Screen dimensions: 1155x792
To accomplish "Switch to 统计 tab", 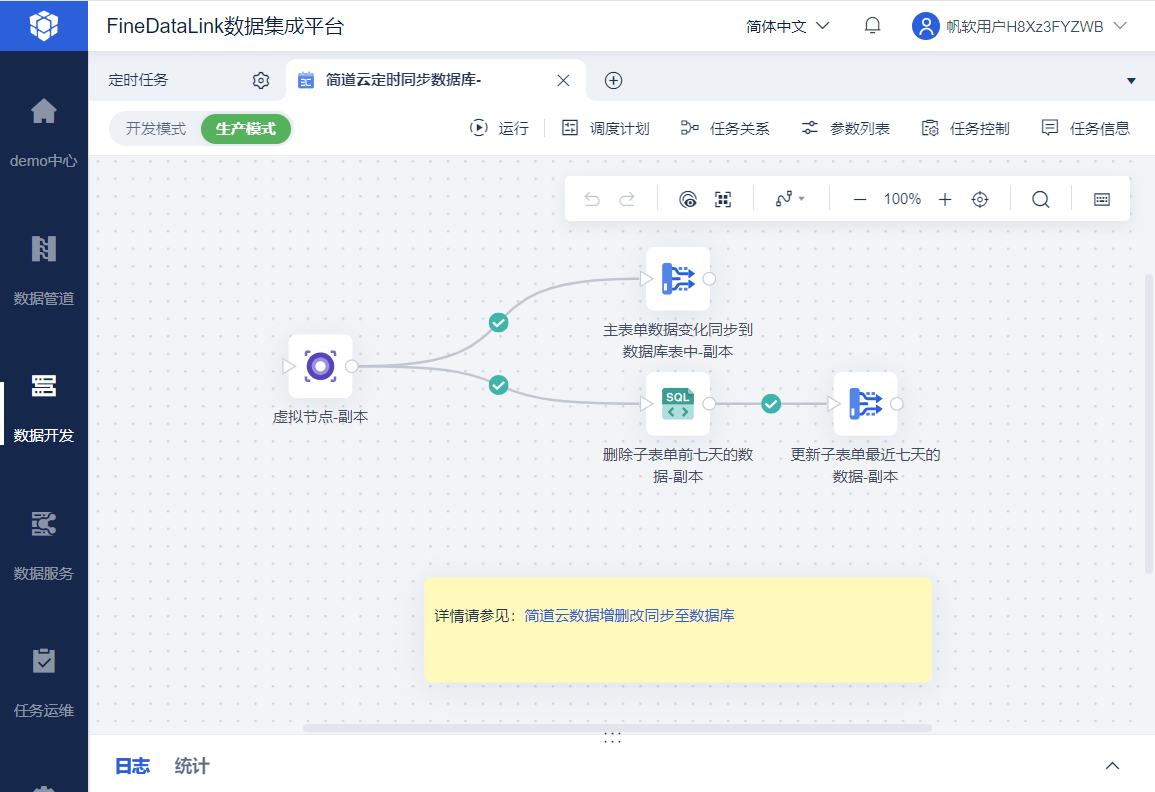I will (x=192, y=766).
